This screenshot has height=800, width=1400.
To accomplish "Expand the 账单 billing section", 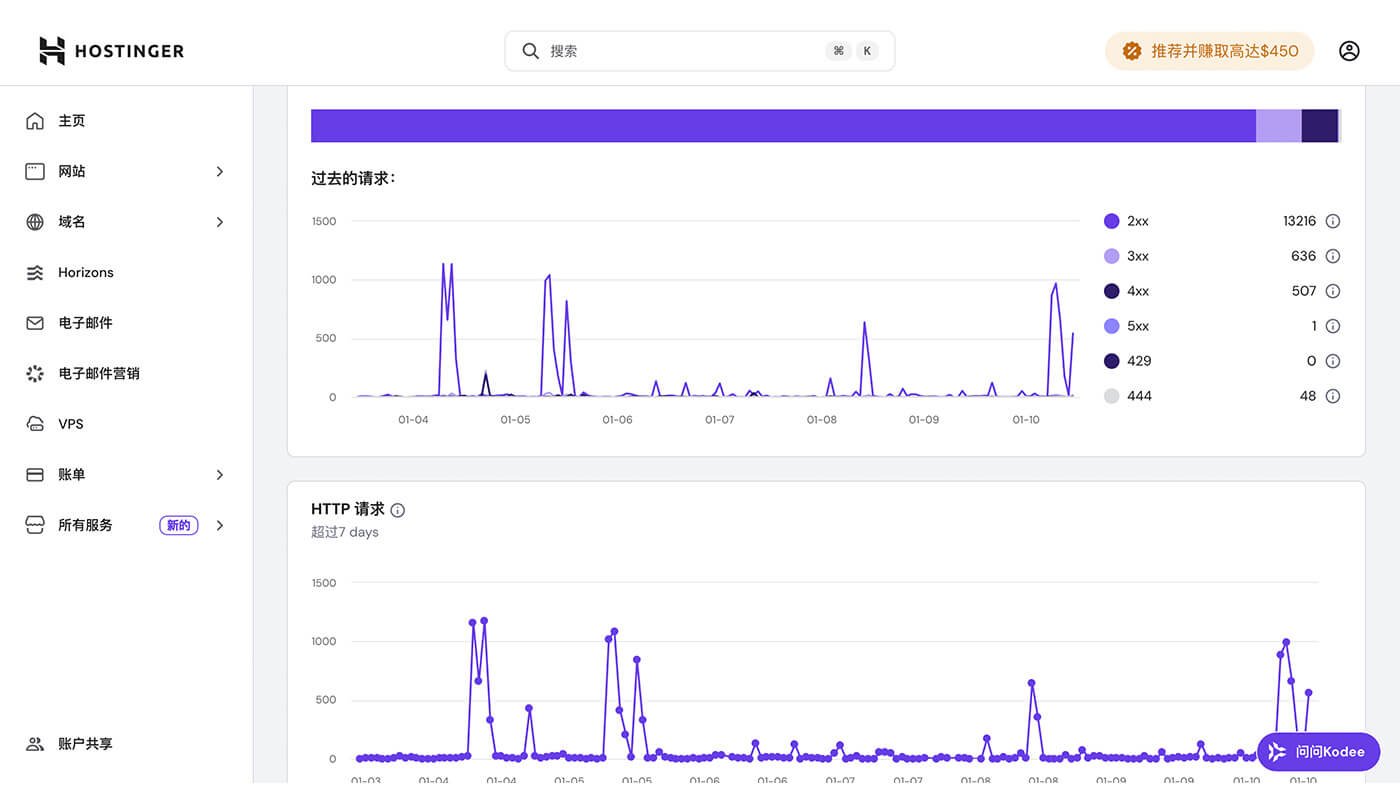I will pos(220,474).
